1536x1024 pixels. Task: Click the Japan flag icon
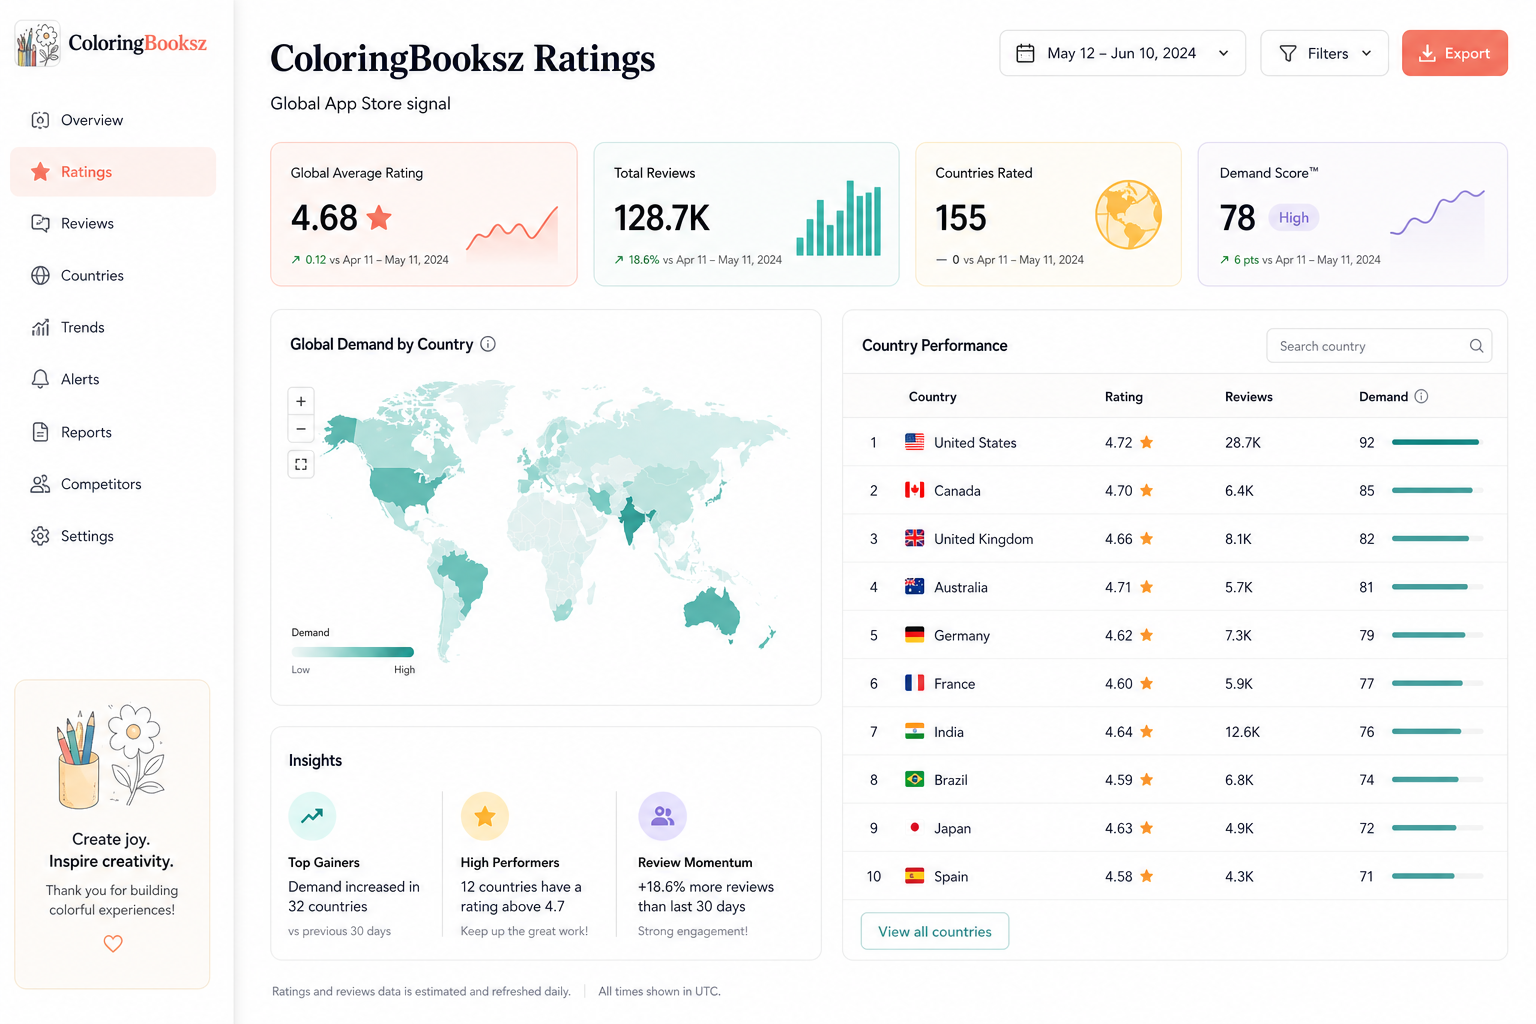[x=914, y=828]
